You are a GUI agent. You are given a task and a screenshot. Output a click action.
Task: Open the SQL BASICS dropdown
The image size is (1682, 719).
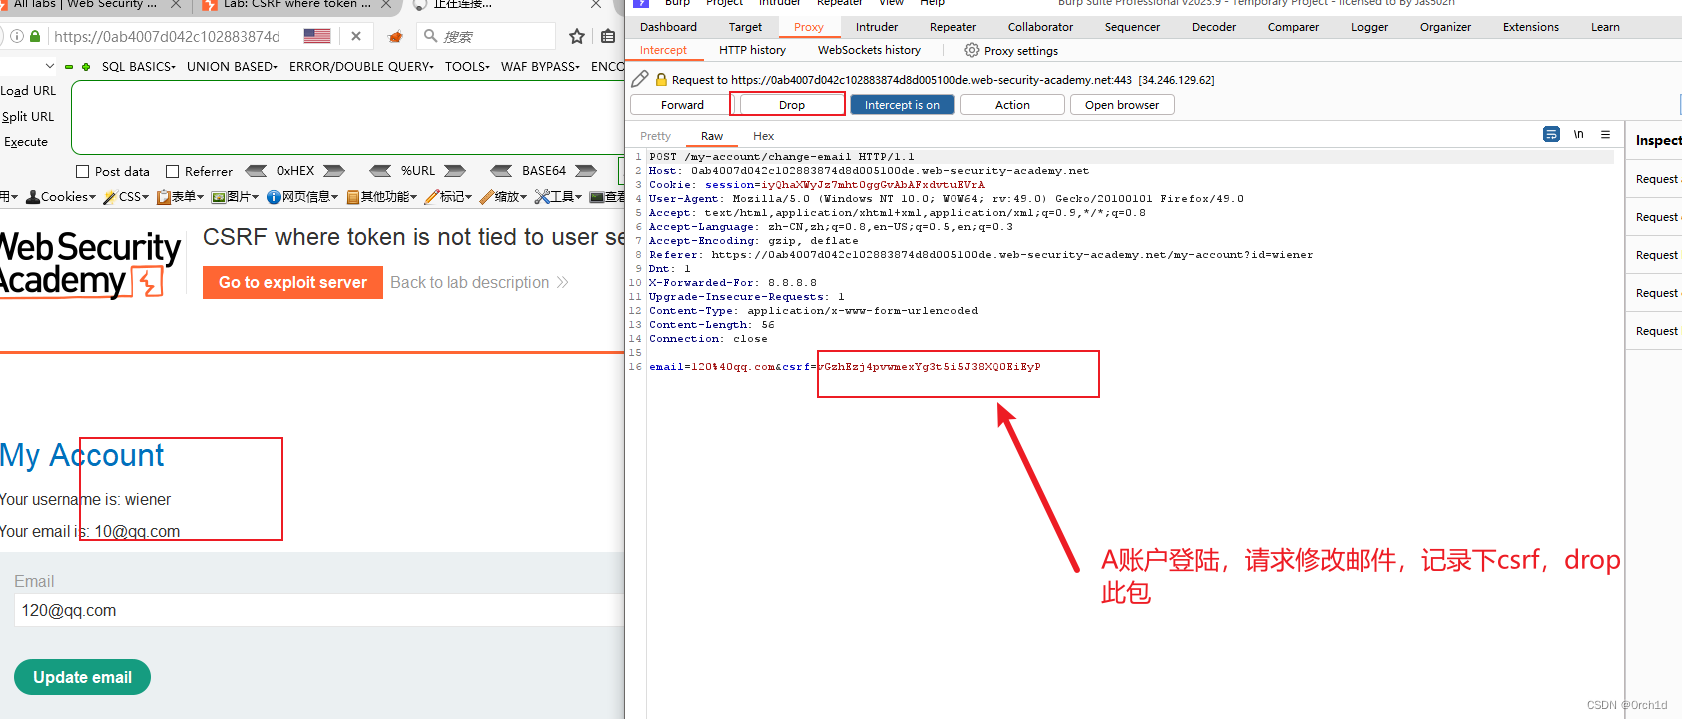(139, 67)
